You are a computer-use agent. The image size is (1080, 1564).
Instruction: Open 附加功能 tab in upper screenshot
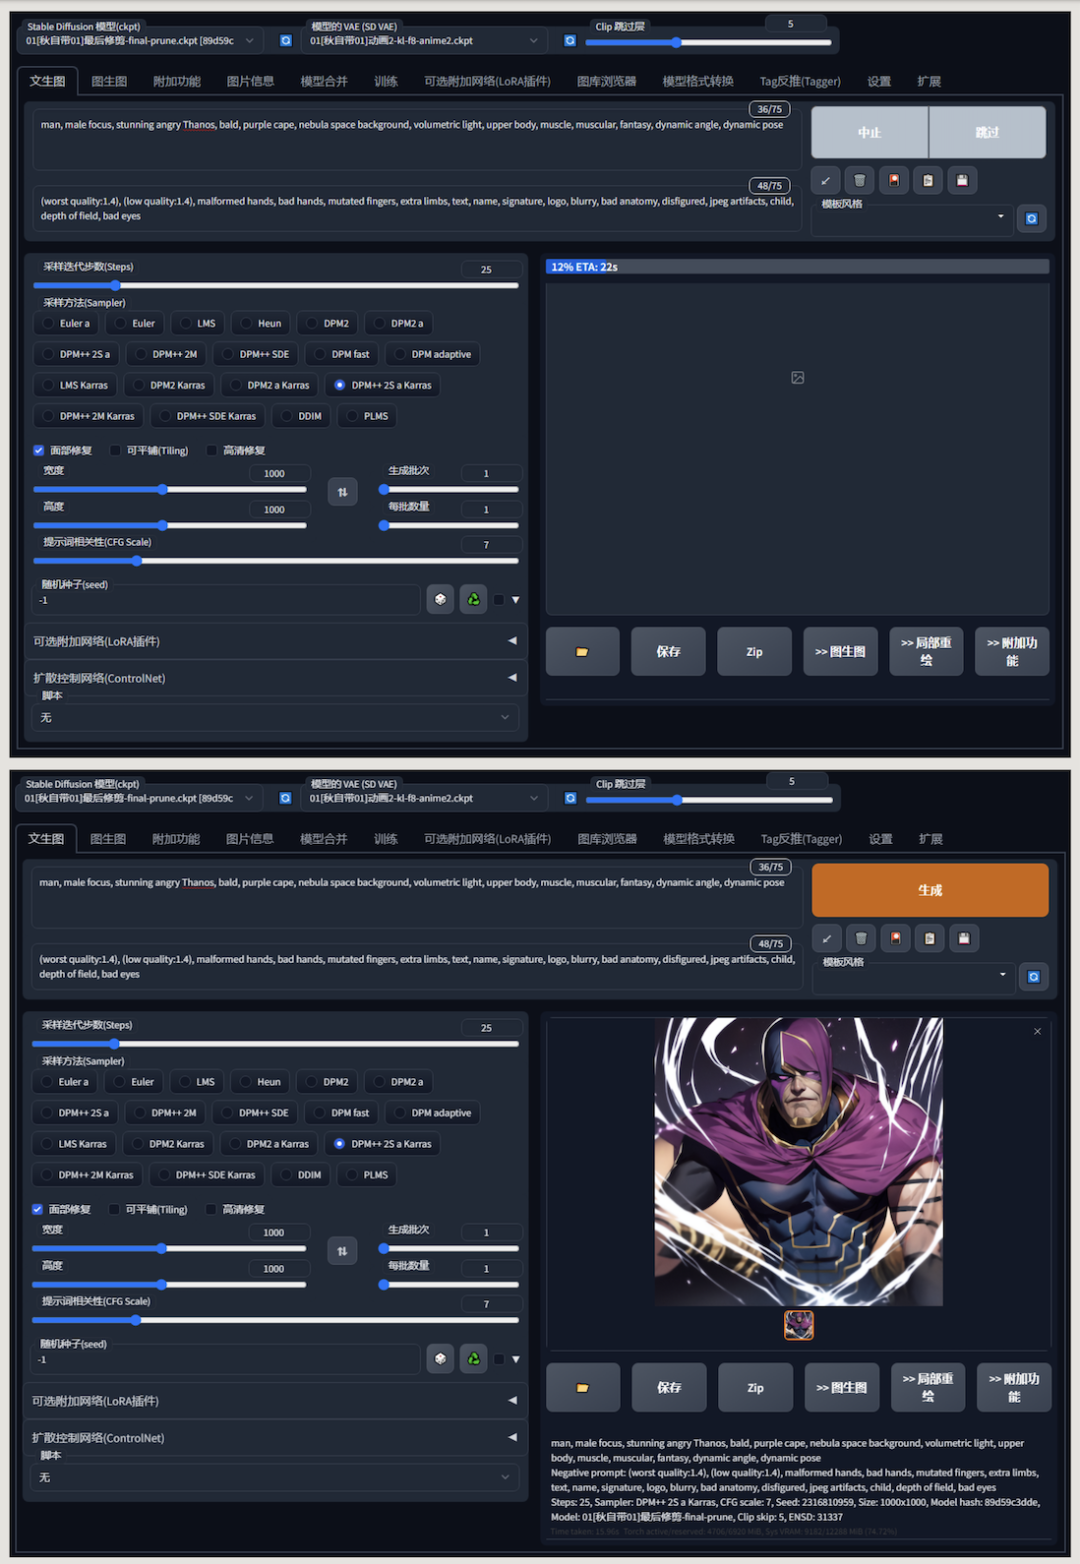pos(177,81)
